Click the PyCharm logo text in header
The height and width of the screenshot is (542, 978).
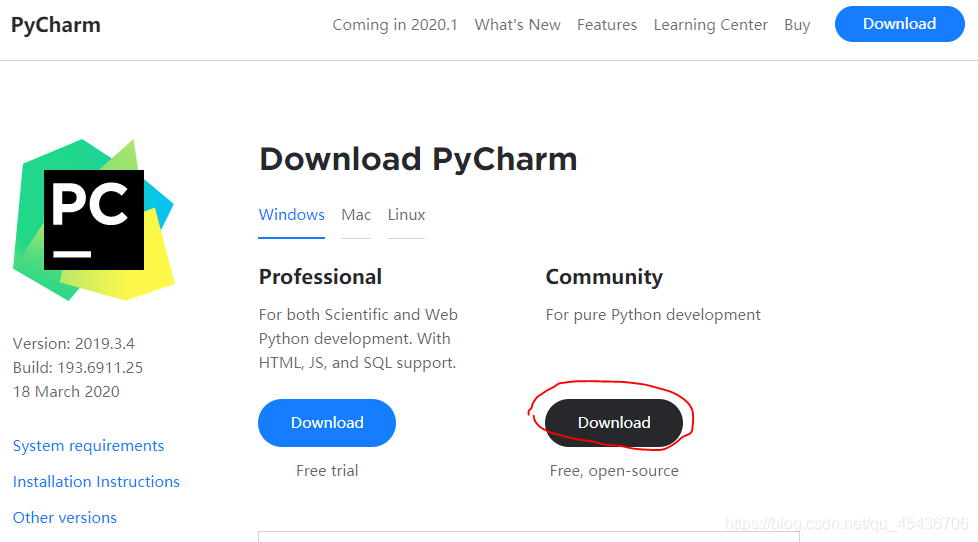pyautogui.click(x=56, y=25)
